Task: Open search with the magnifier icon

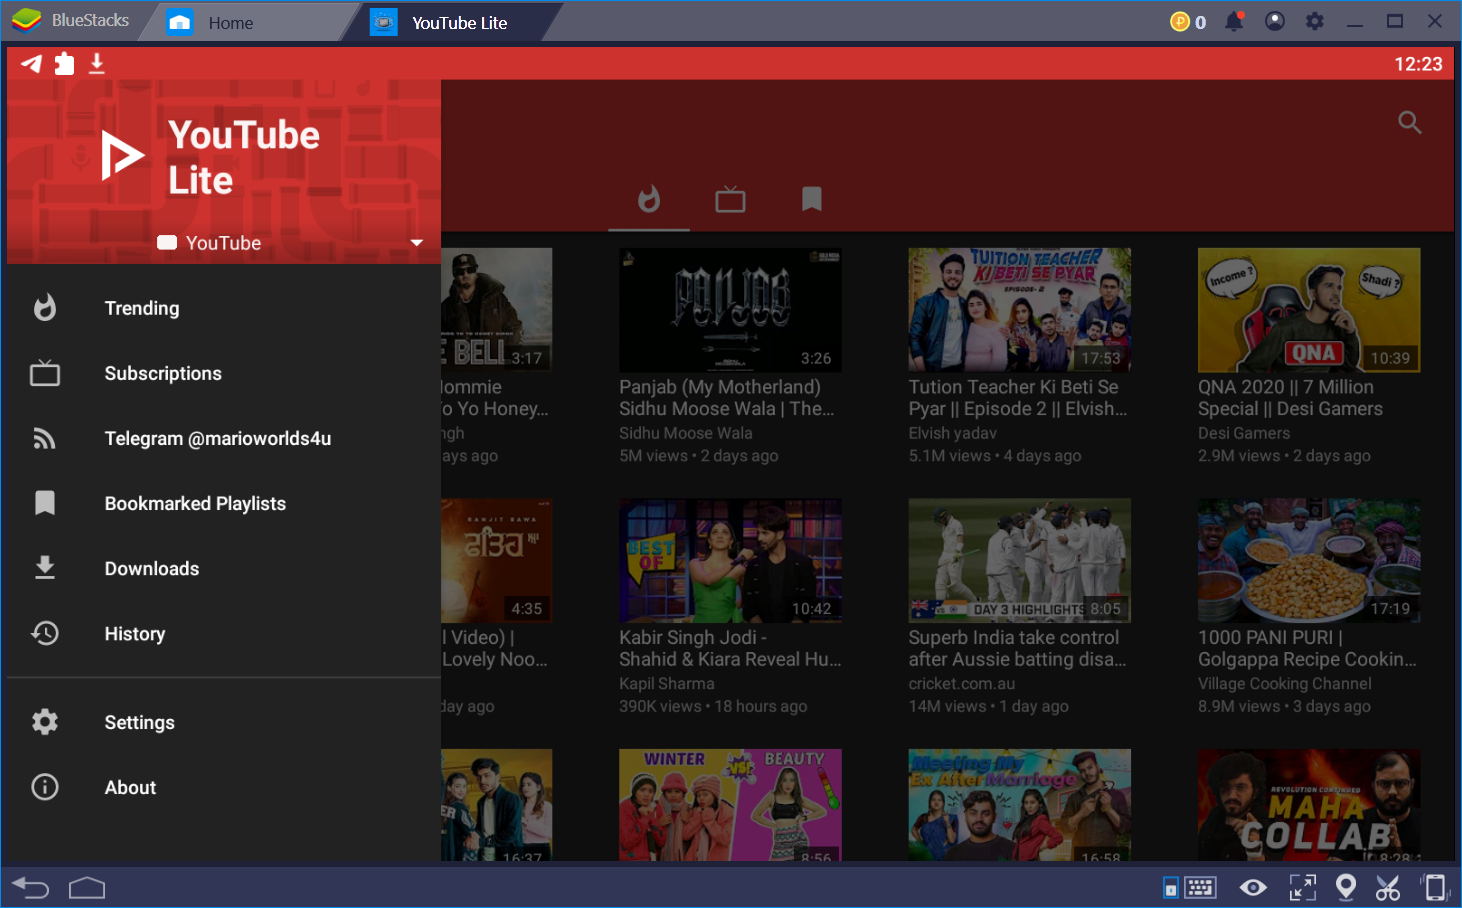Action: [x=1410, y=122]
